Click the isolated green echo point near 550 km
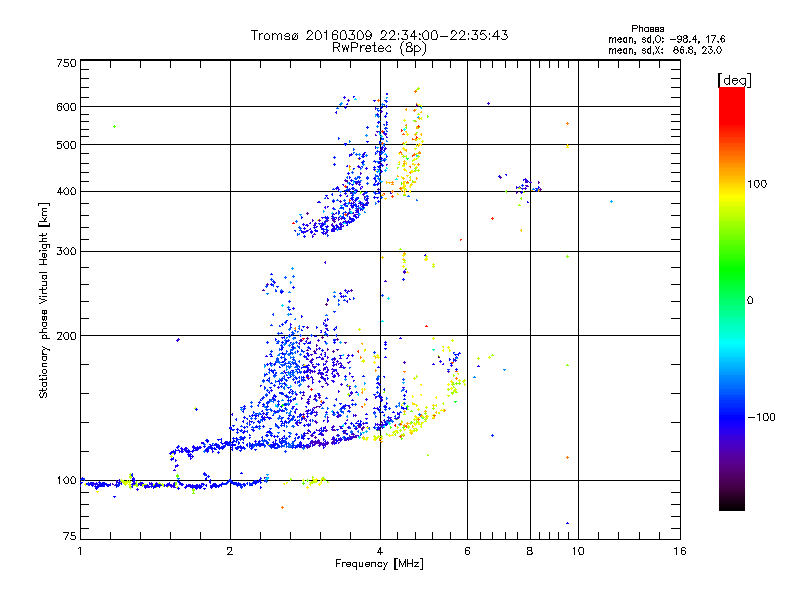This screenshot has width=800, height=600. click(115, 127)
